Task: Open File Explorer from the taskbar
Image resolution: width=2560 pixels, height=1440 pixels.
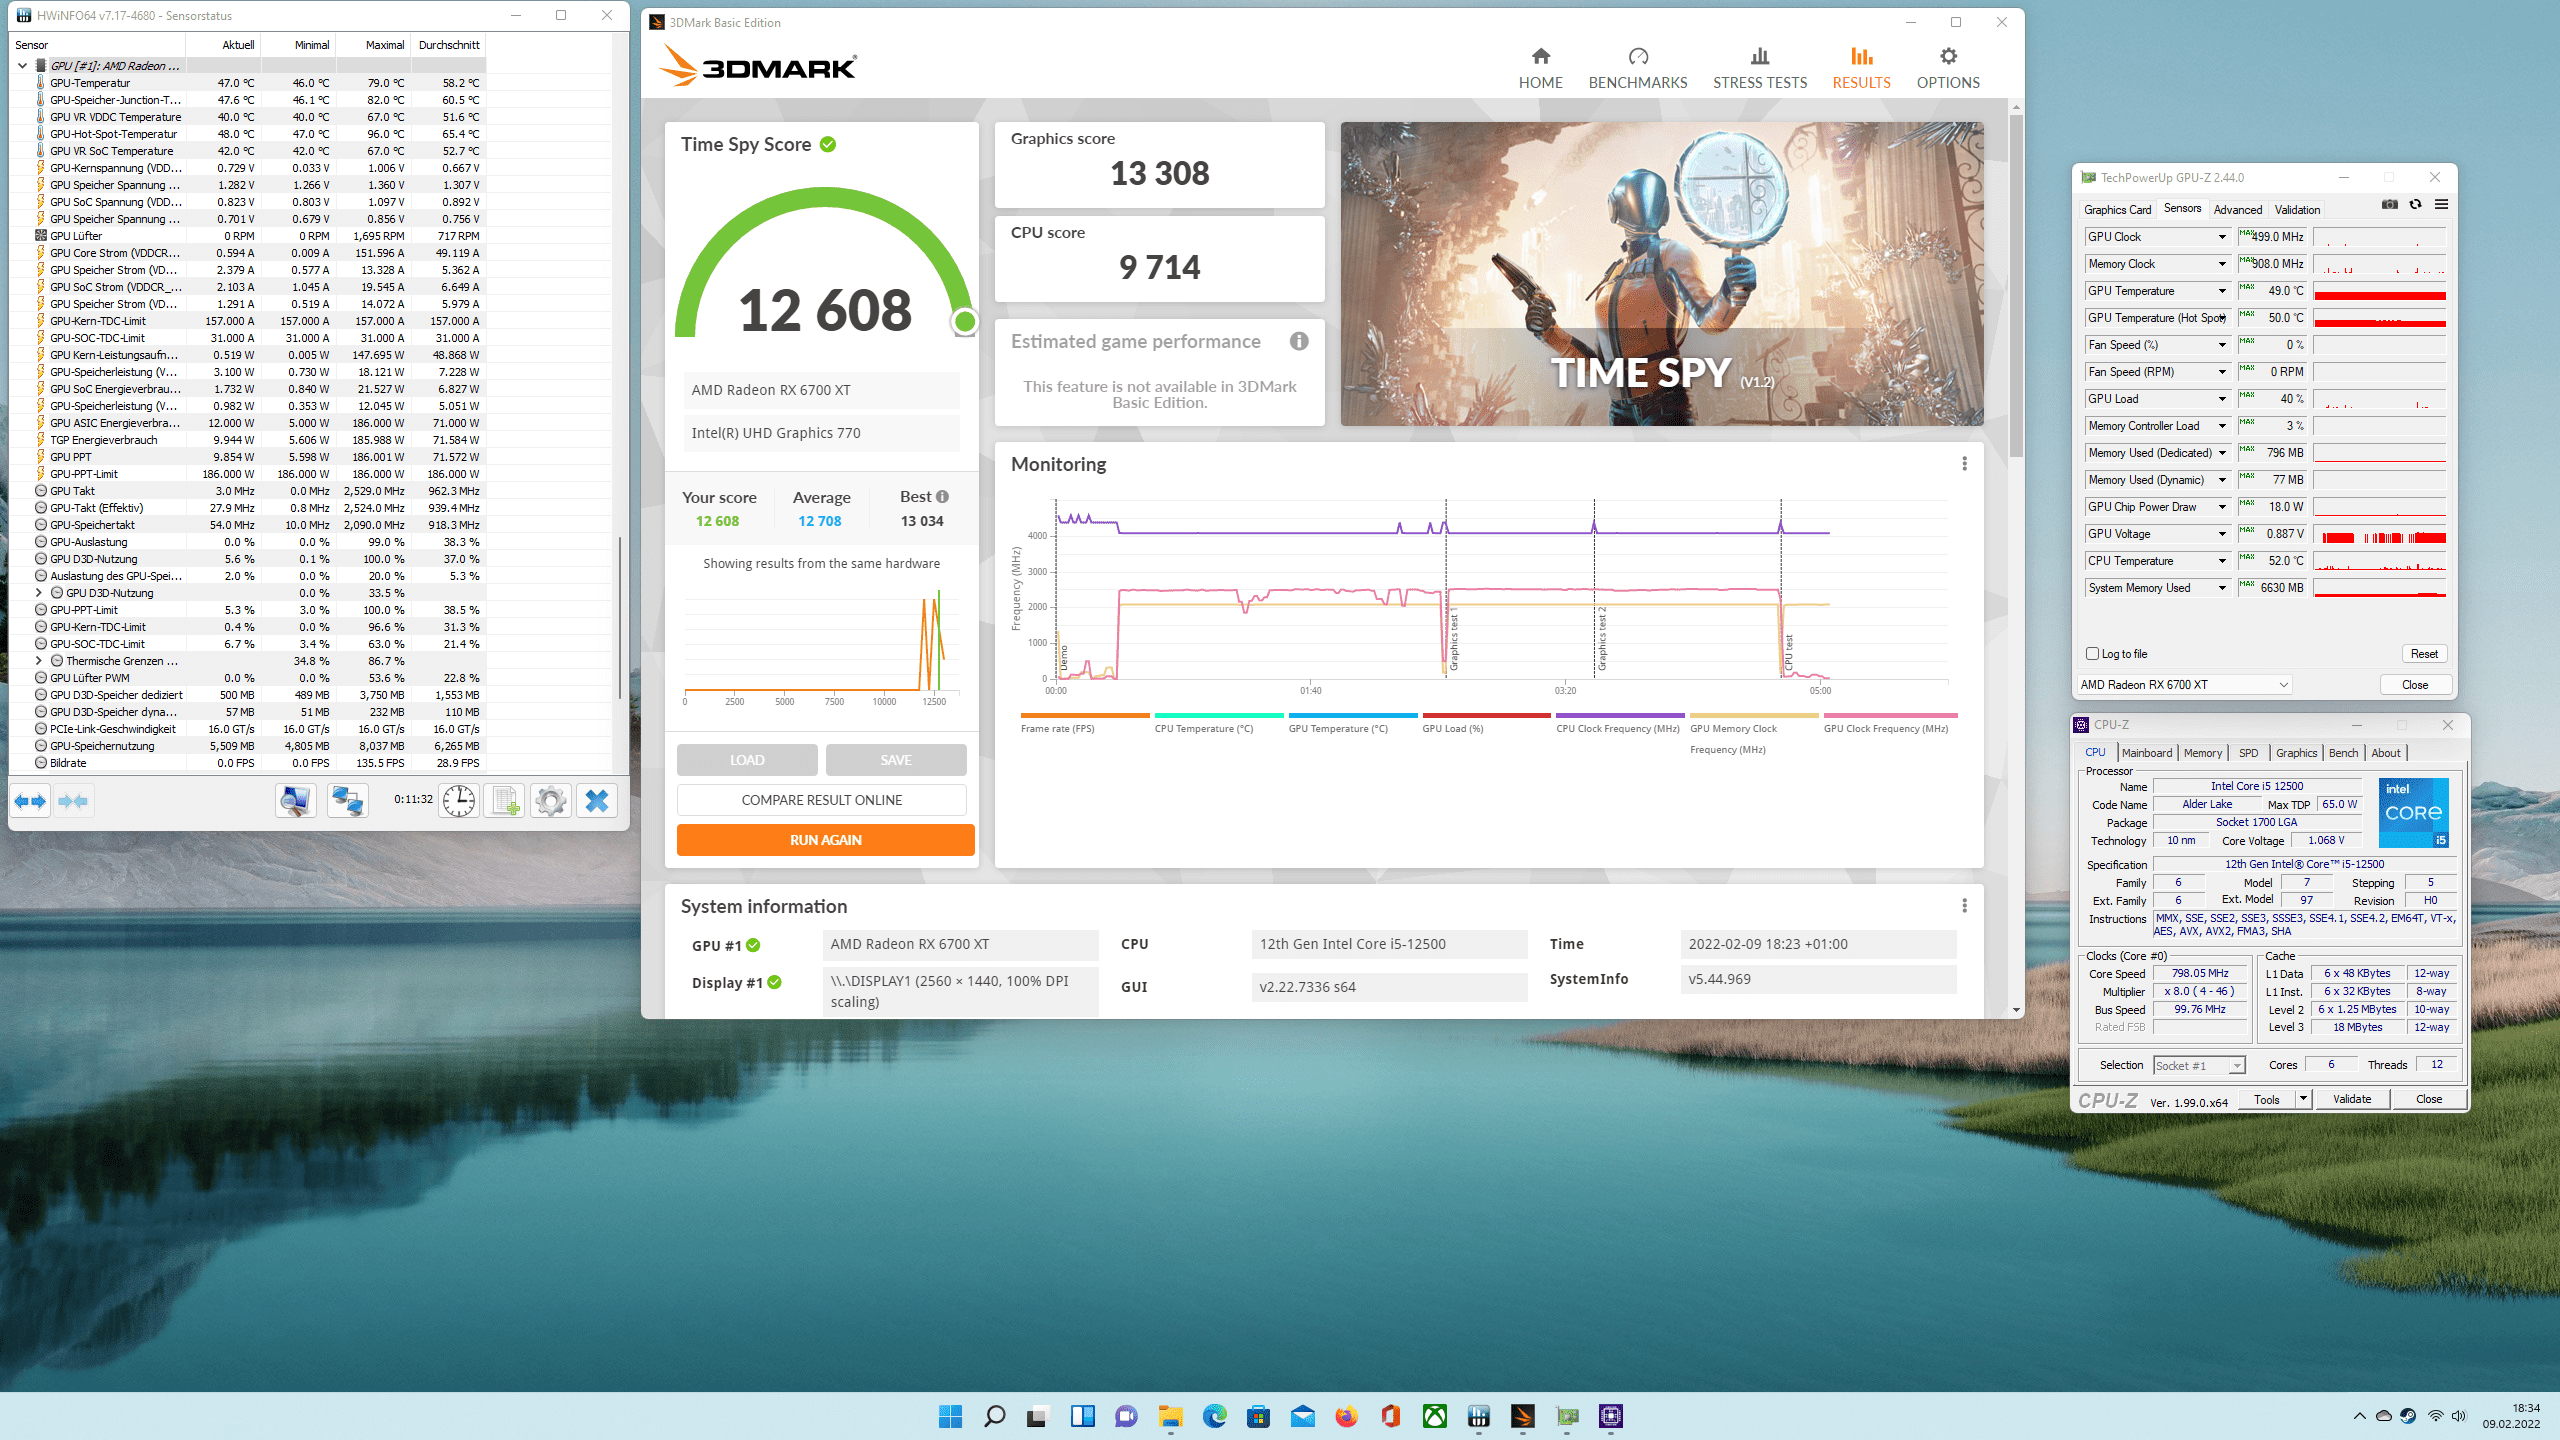Action: [x=1171, y=1416]
